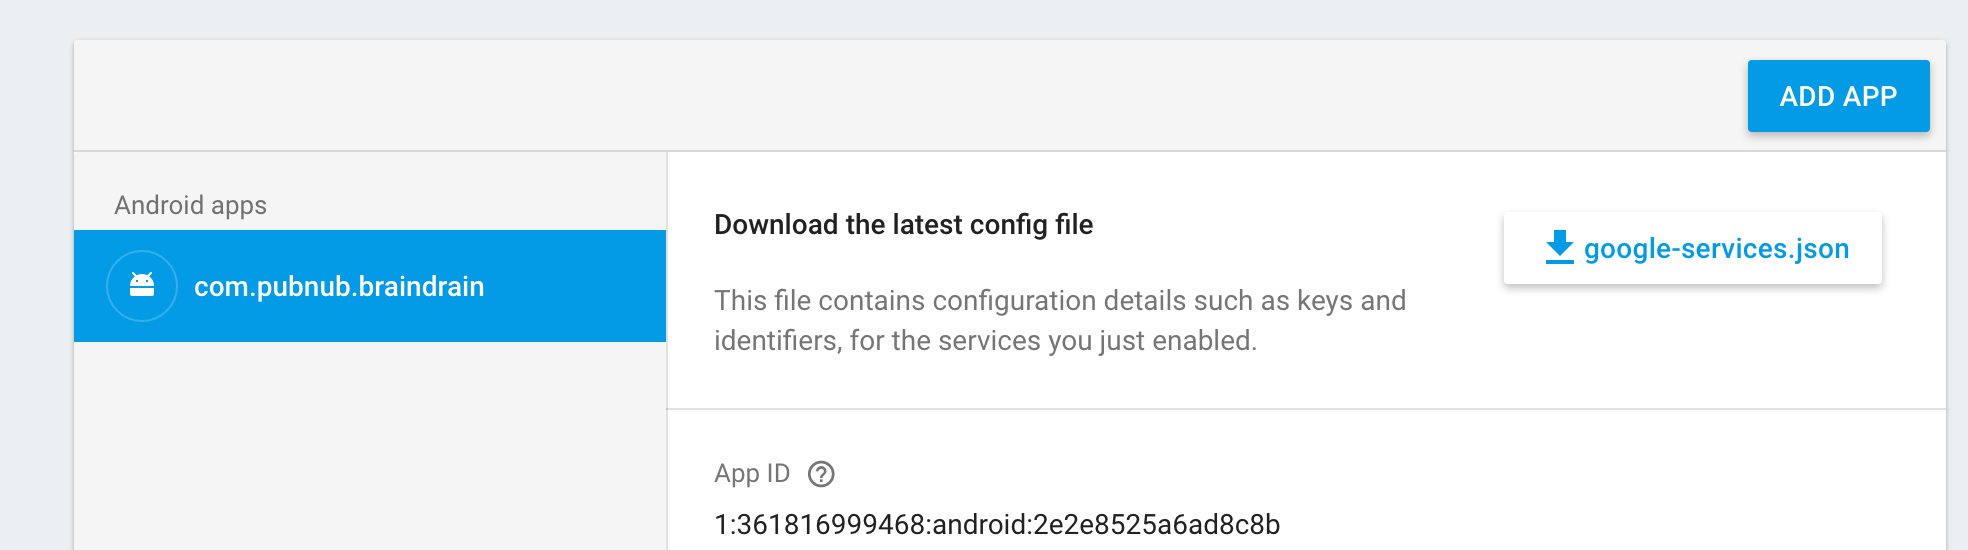The image size is (1968, 550).
Task: Click the line starting 'This file contains configuration'
Action: click(1059, 301)
